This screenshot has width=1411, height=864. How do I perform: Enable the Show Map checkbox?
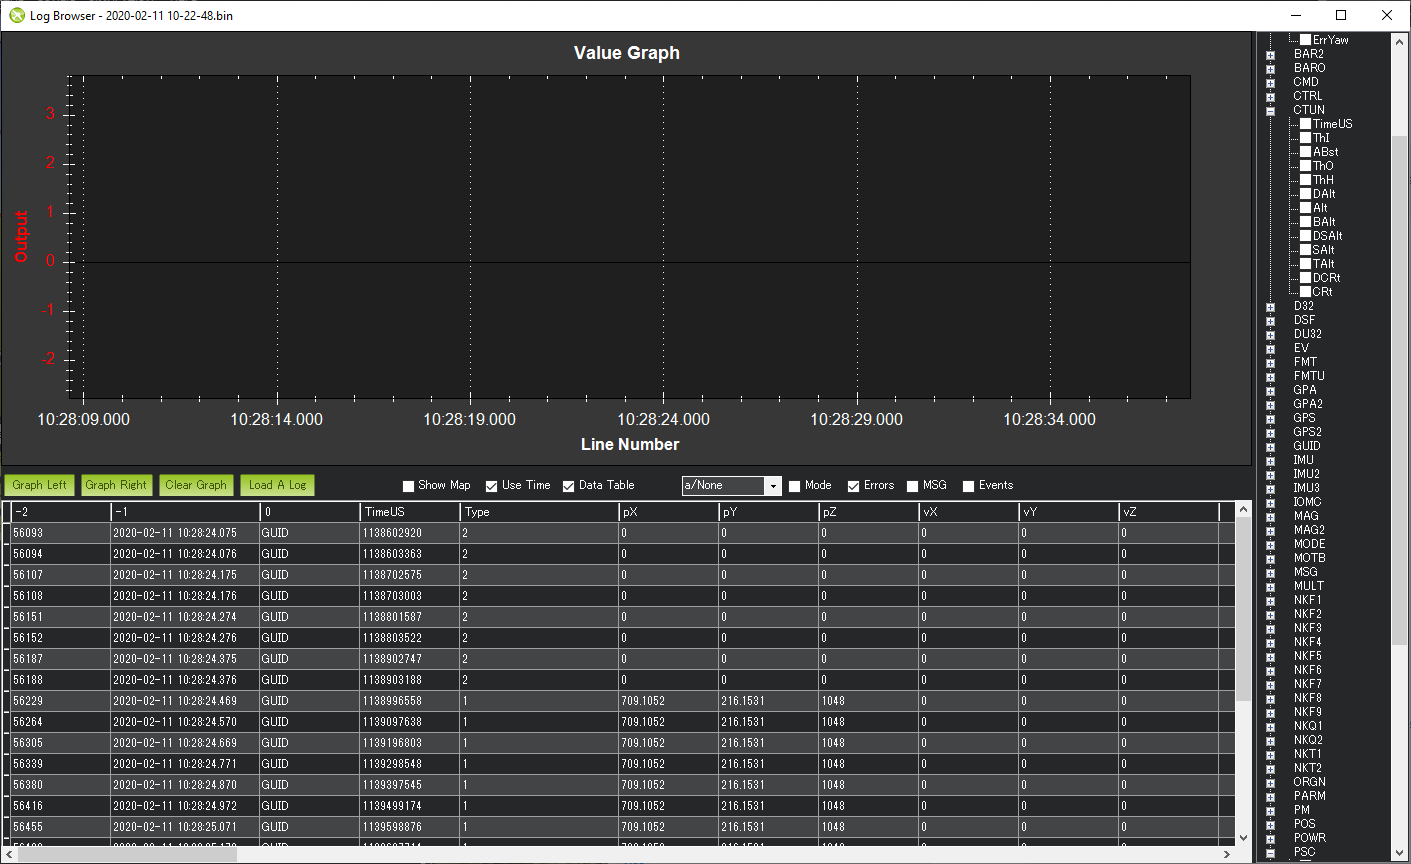408,485
